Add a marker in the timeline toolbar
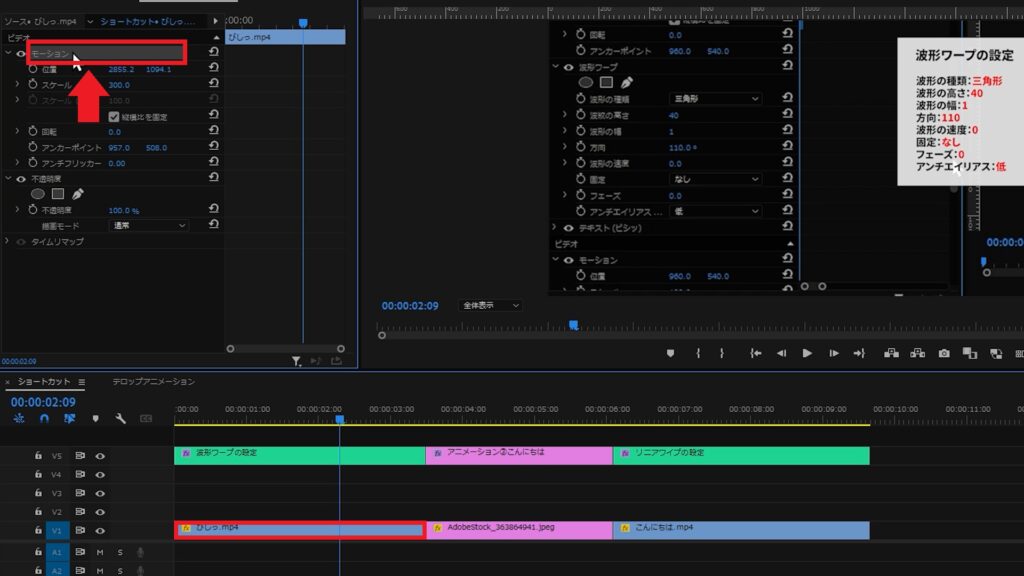This screenshot has height=576, width=1024. pyautogui.click(x=95, y=419)
